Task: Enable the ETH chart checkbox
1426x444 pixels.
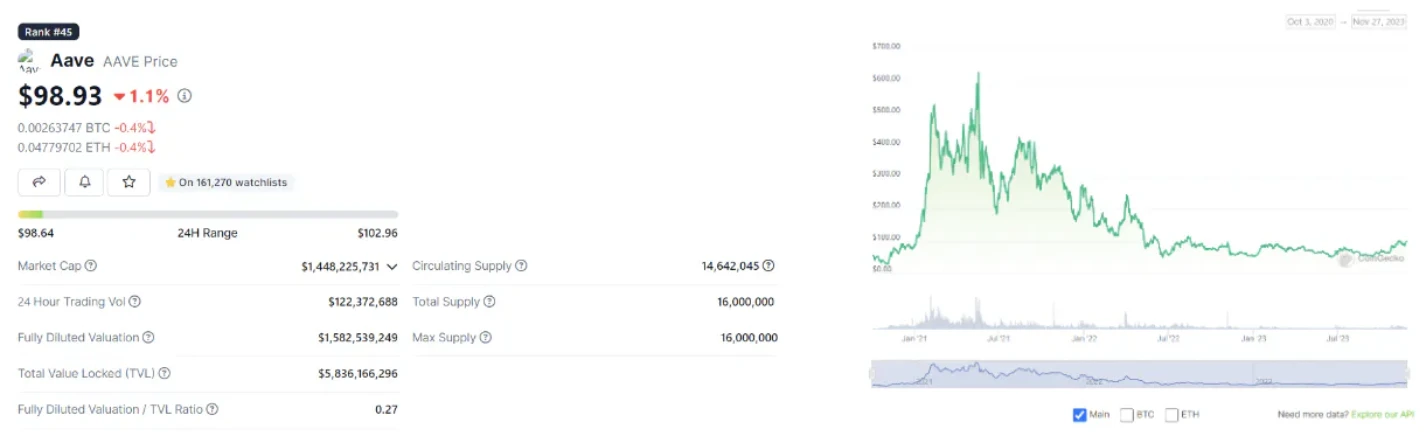Action: pos(1171,414)
